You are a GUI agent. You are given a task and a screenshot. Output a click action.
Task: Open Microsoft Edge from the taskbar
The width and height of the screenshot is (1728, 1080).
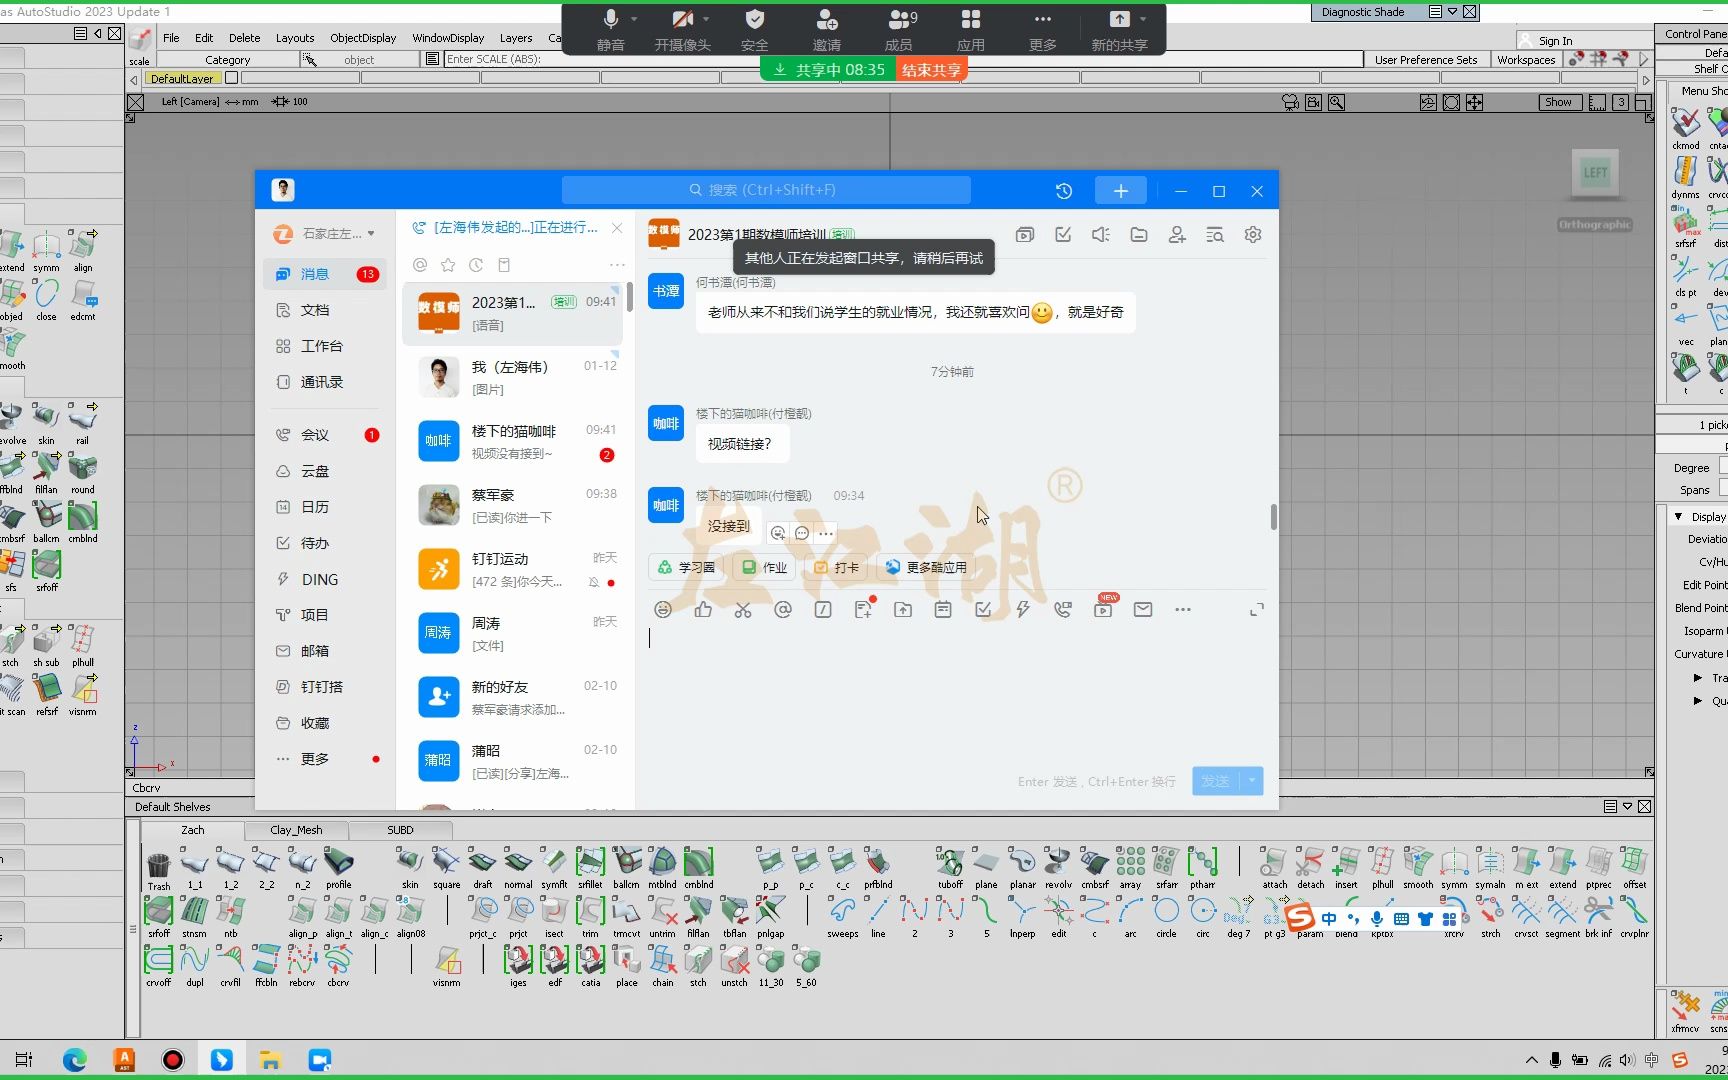(75, 1060)
